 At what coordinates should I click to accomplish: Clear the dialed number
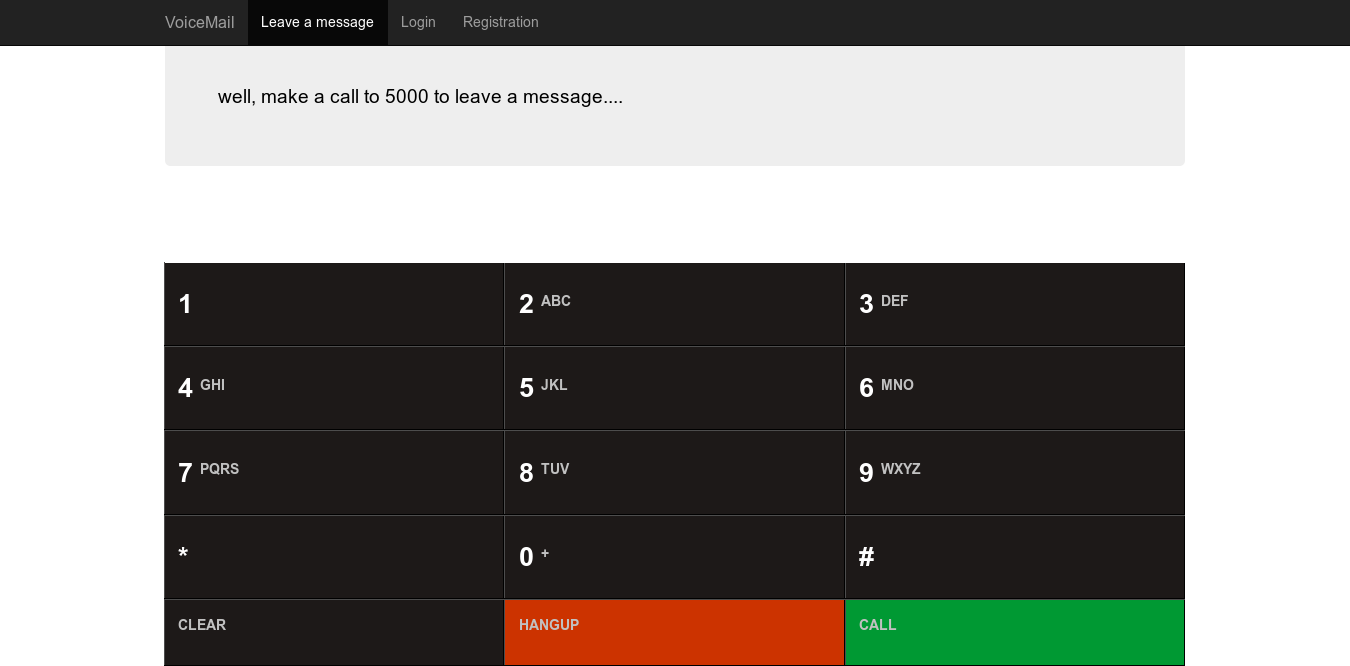point(334,632)
